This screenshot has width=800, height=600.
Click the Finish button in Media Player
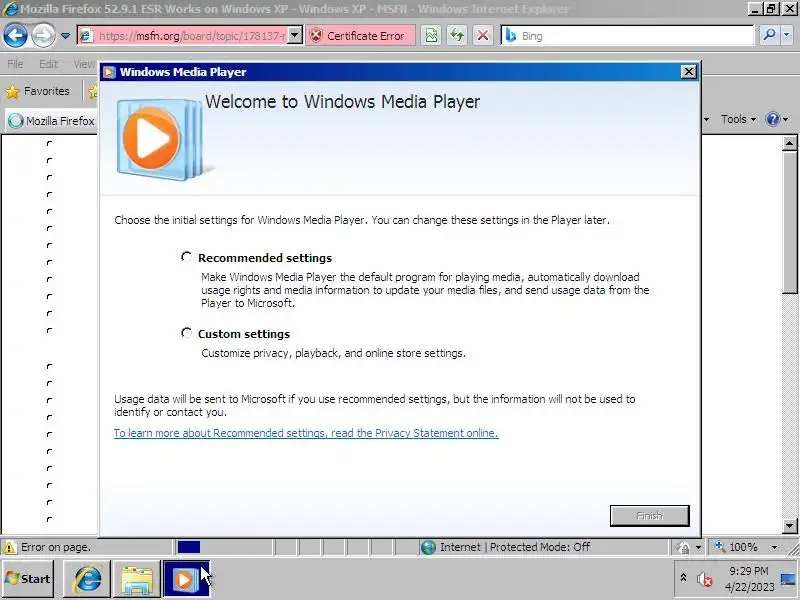tap(649, 516)
